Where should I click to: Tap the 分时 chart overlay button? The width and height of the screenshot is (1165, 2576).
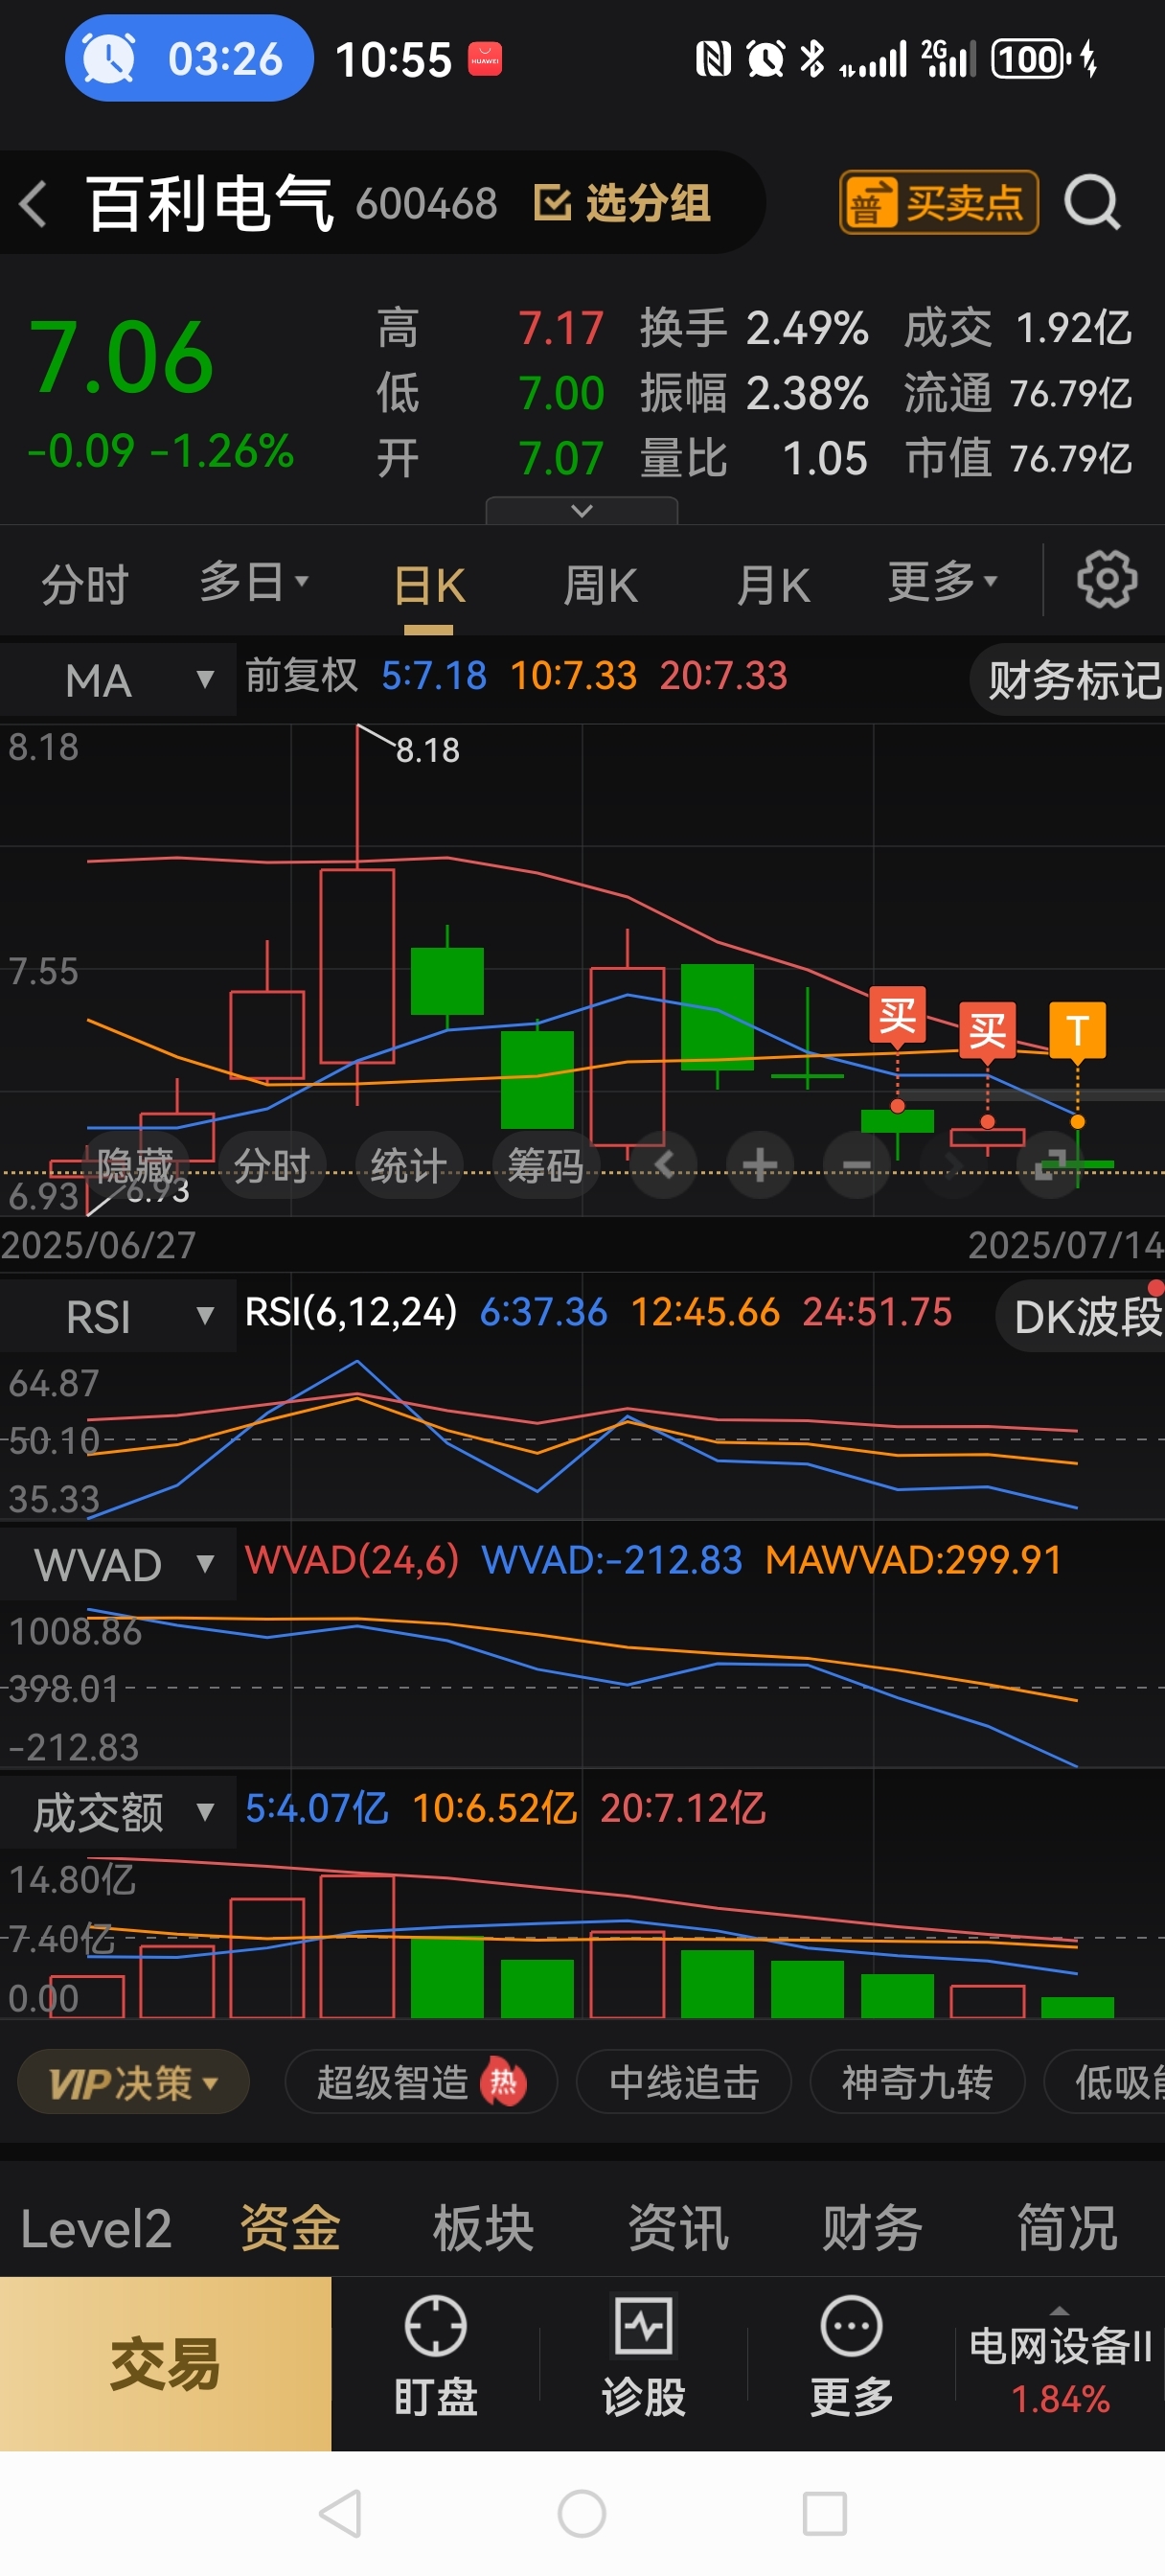tap(272, 1165)
